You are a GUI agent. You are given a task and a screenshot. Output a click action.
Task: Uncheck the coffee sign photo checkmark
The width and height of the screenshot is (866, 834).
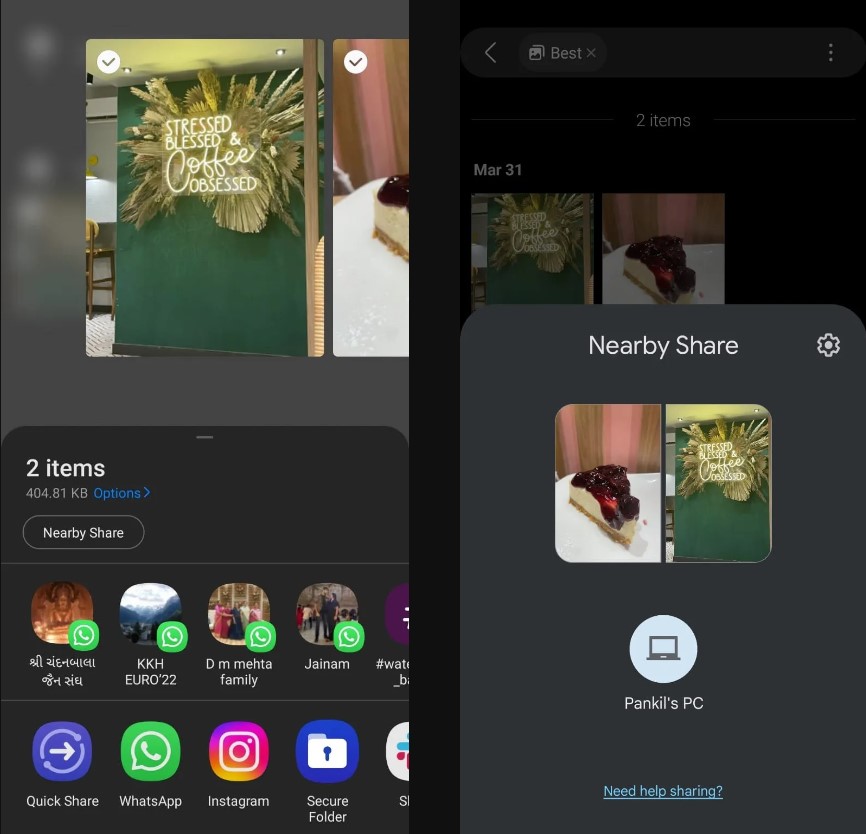coord(108,62)
